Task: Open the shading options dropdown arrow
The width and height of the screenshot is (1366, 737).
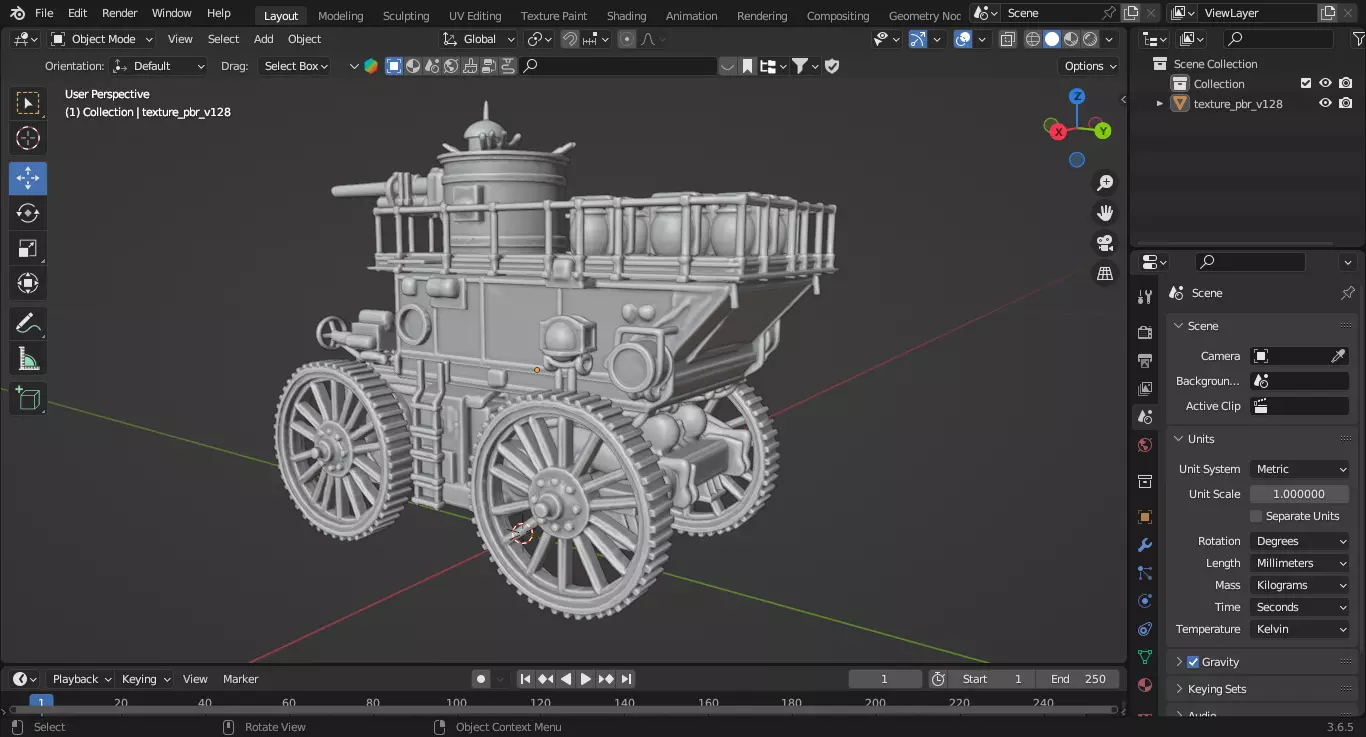Action: click(1110, 39)
